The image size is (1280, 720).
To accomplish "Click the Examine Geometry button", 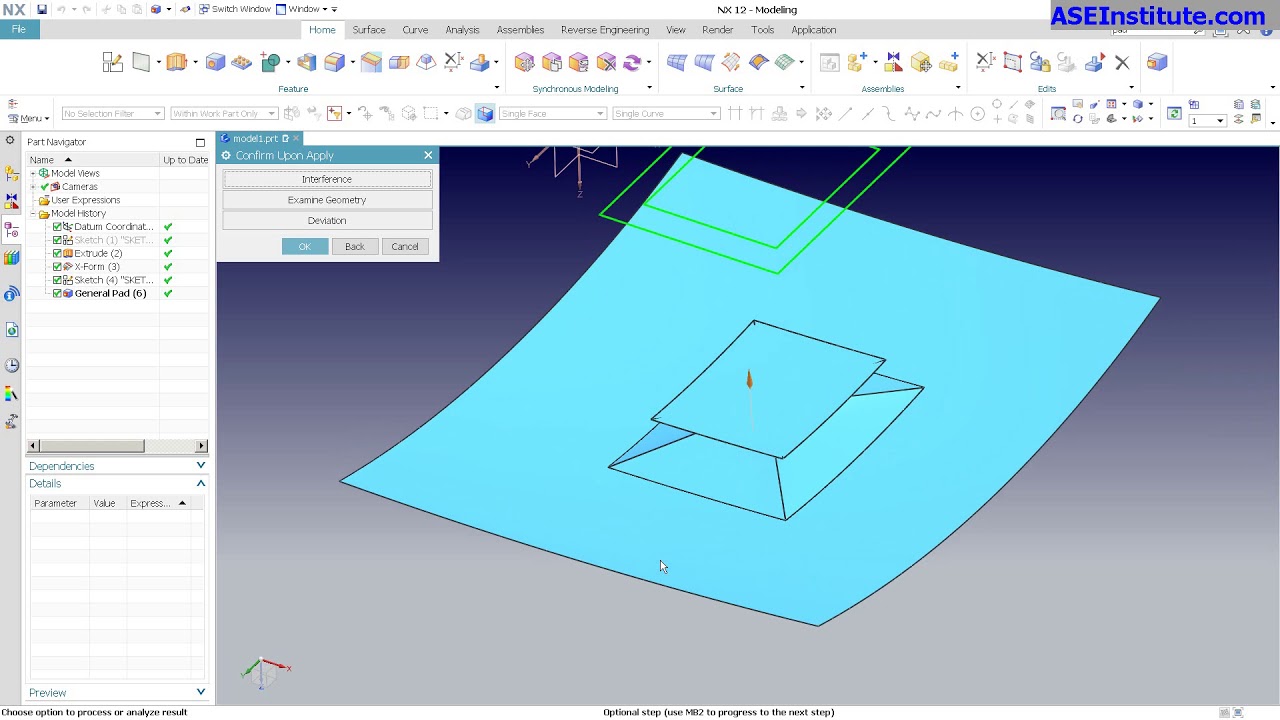I will [327, 200].
